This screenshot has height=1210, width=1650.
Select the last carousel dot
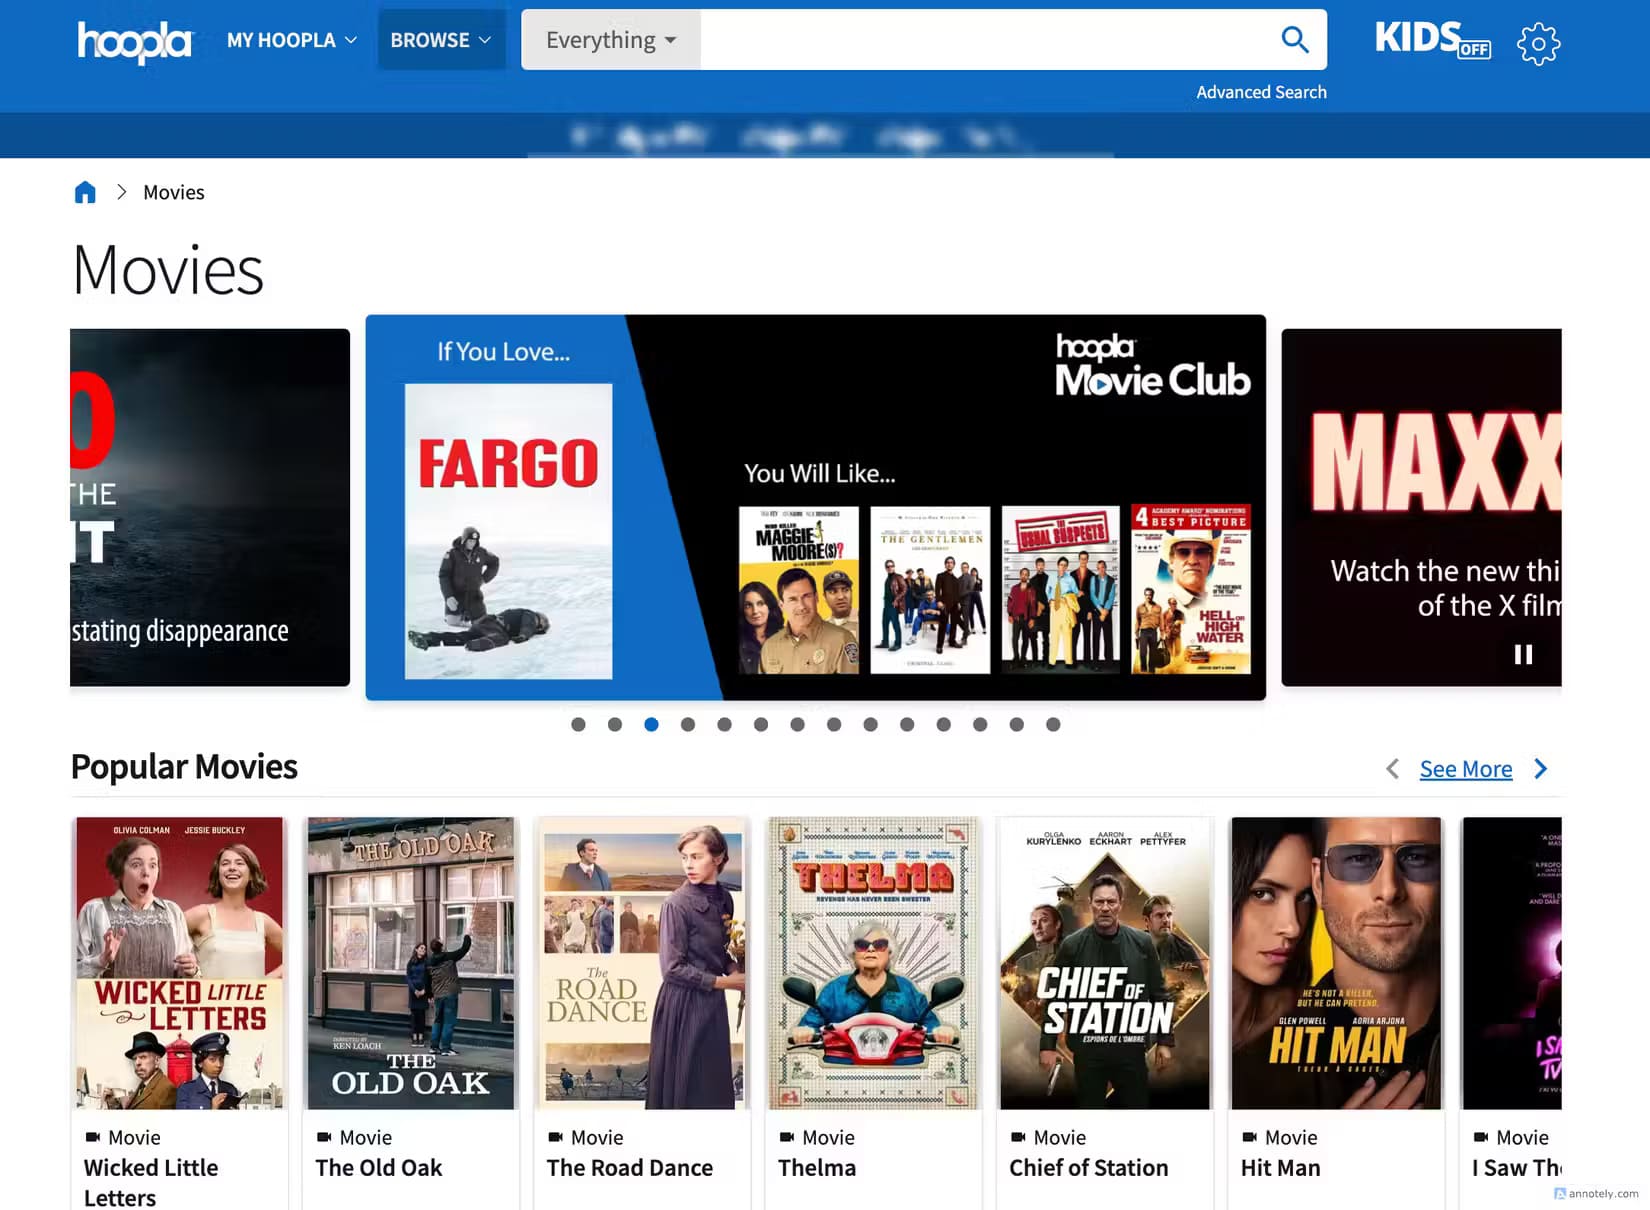[x=1053, y=724]
